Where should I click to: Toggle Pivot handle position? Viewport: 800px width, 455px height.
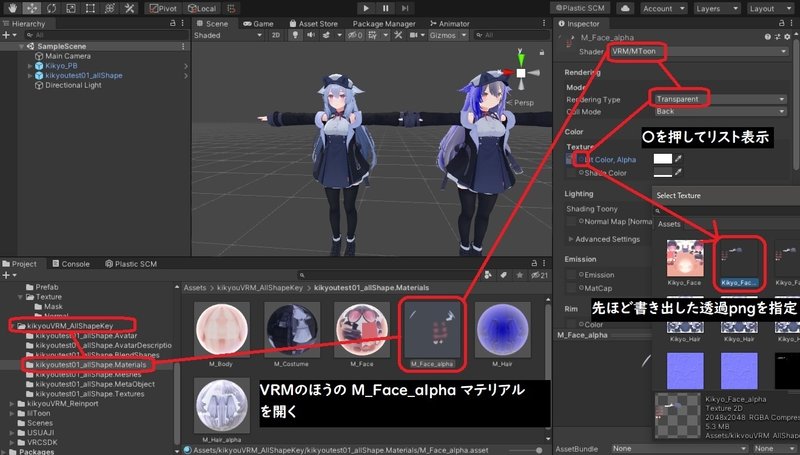163,8
